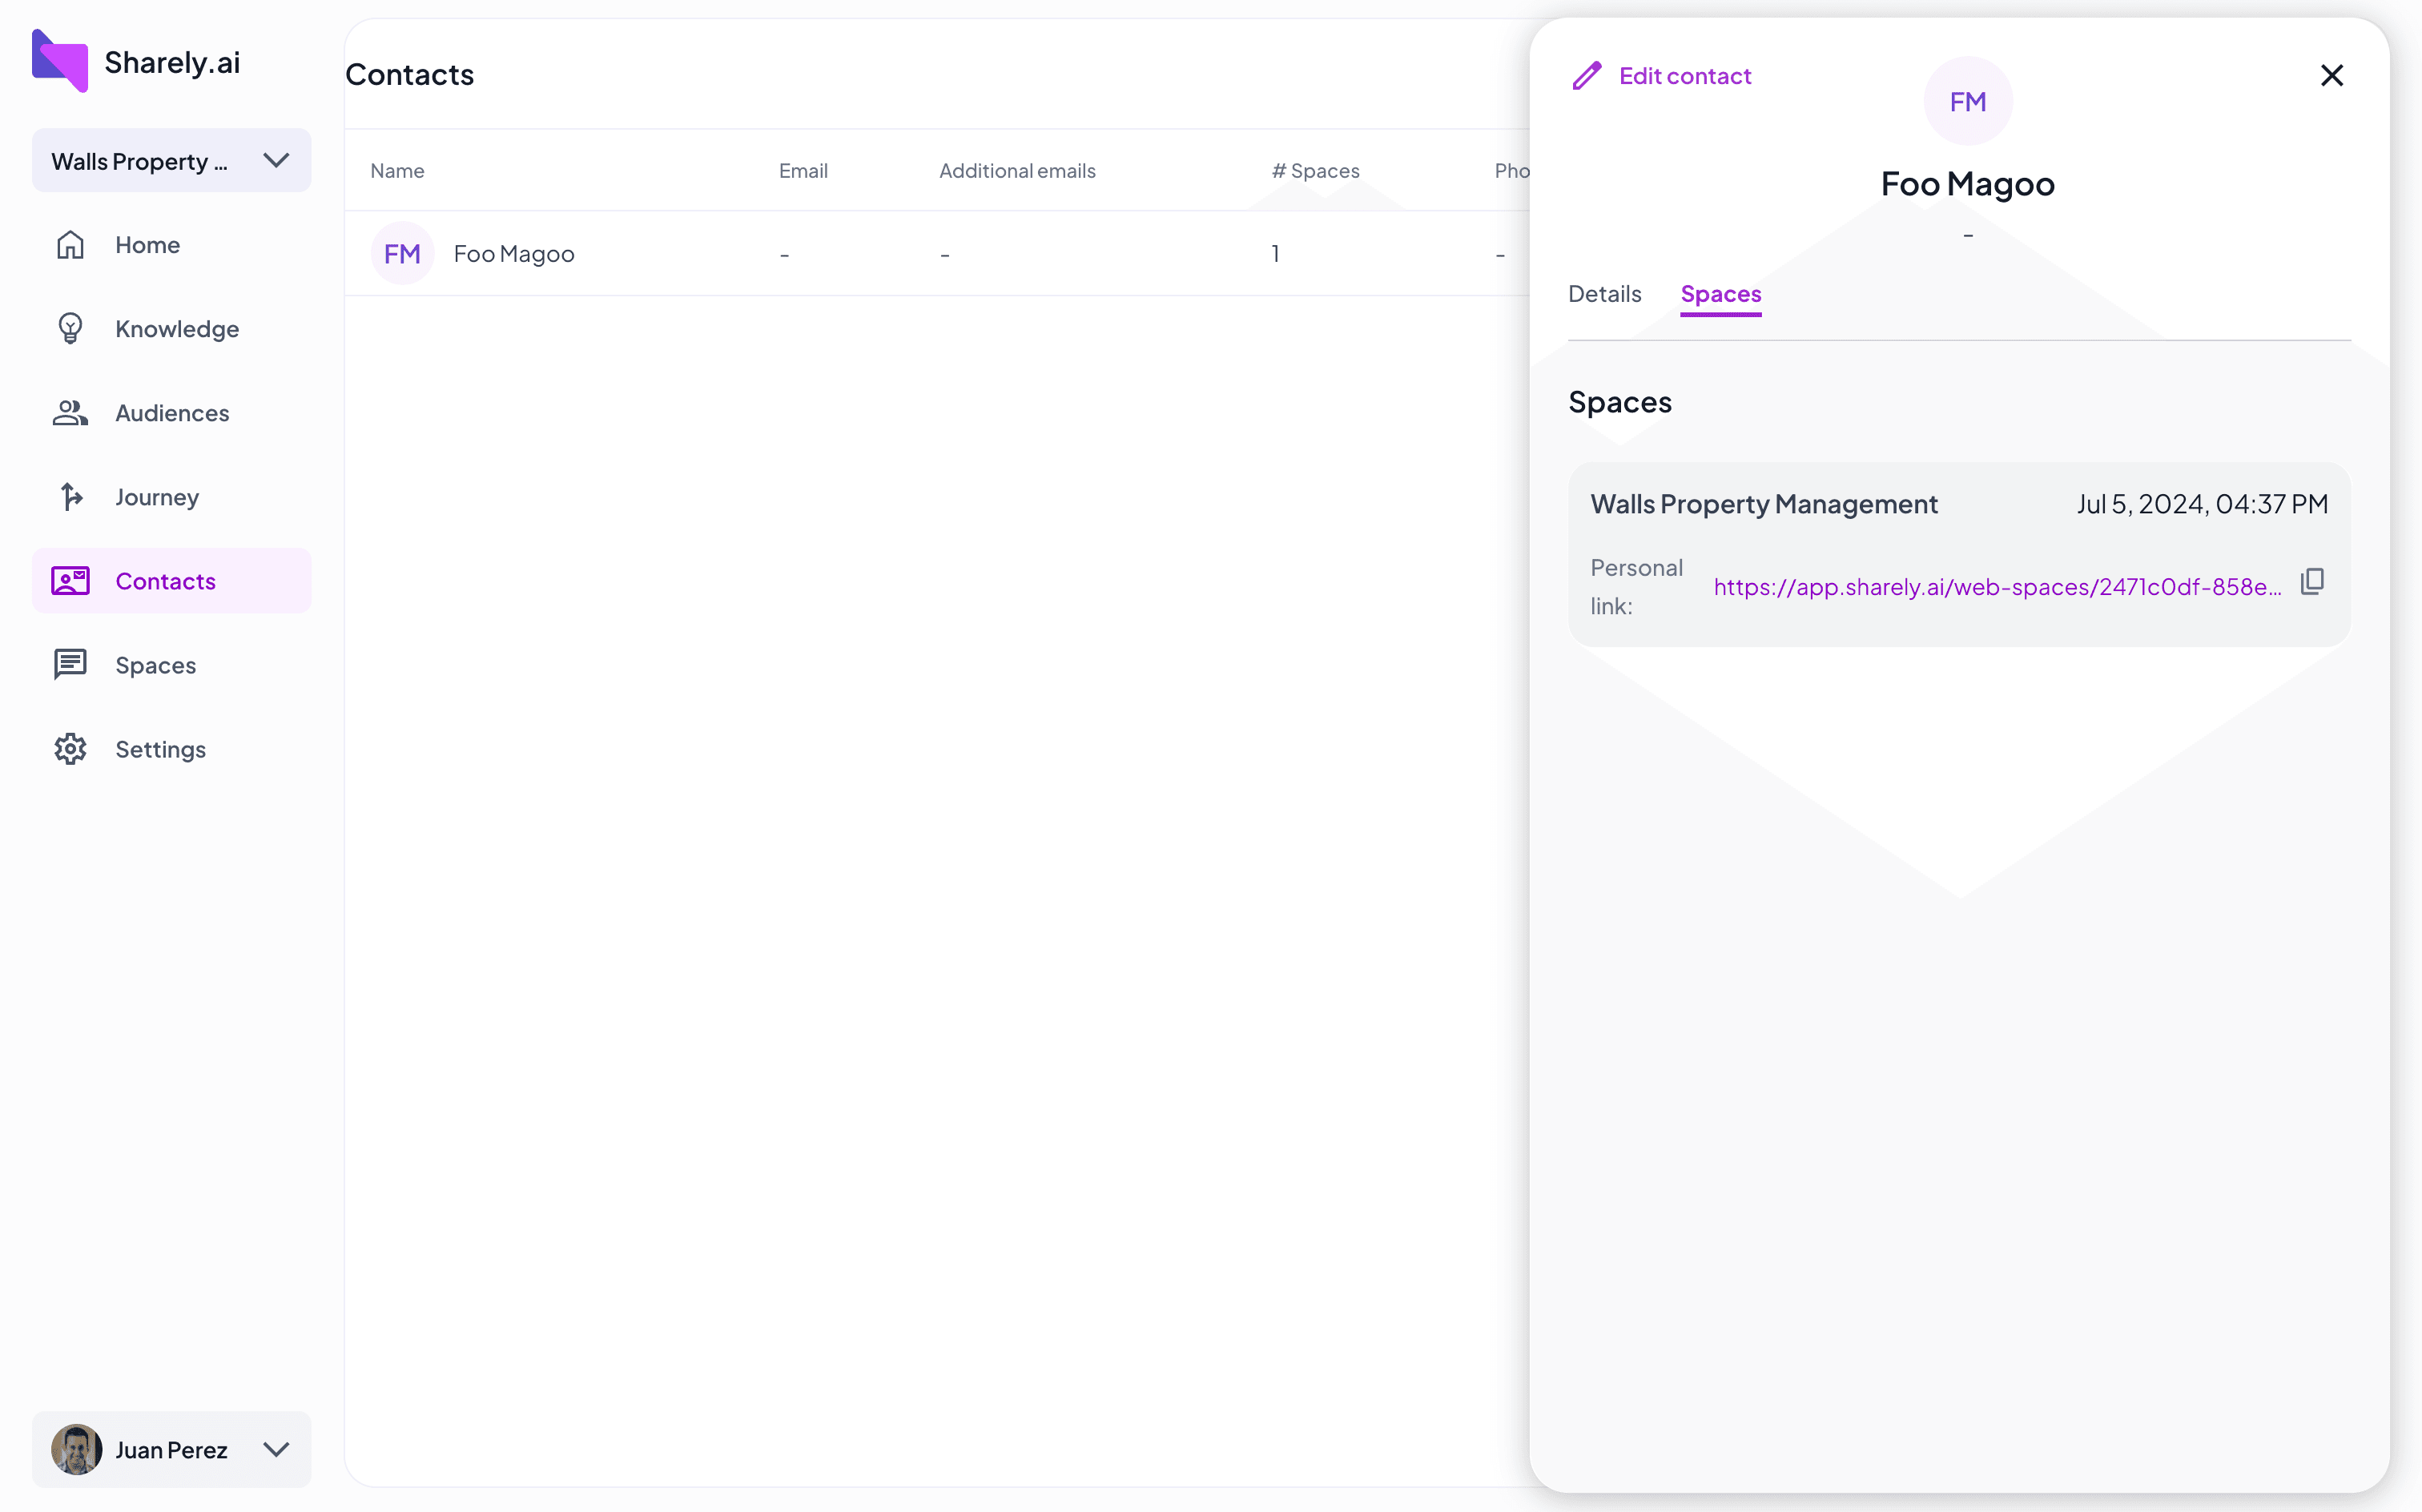
Task: Copy the personal link
Action: (2312, 582)
